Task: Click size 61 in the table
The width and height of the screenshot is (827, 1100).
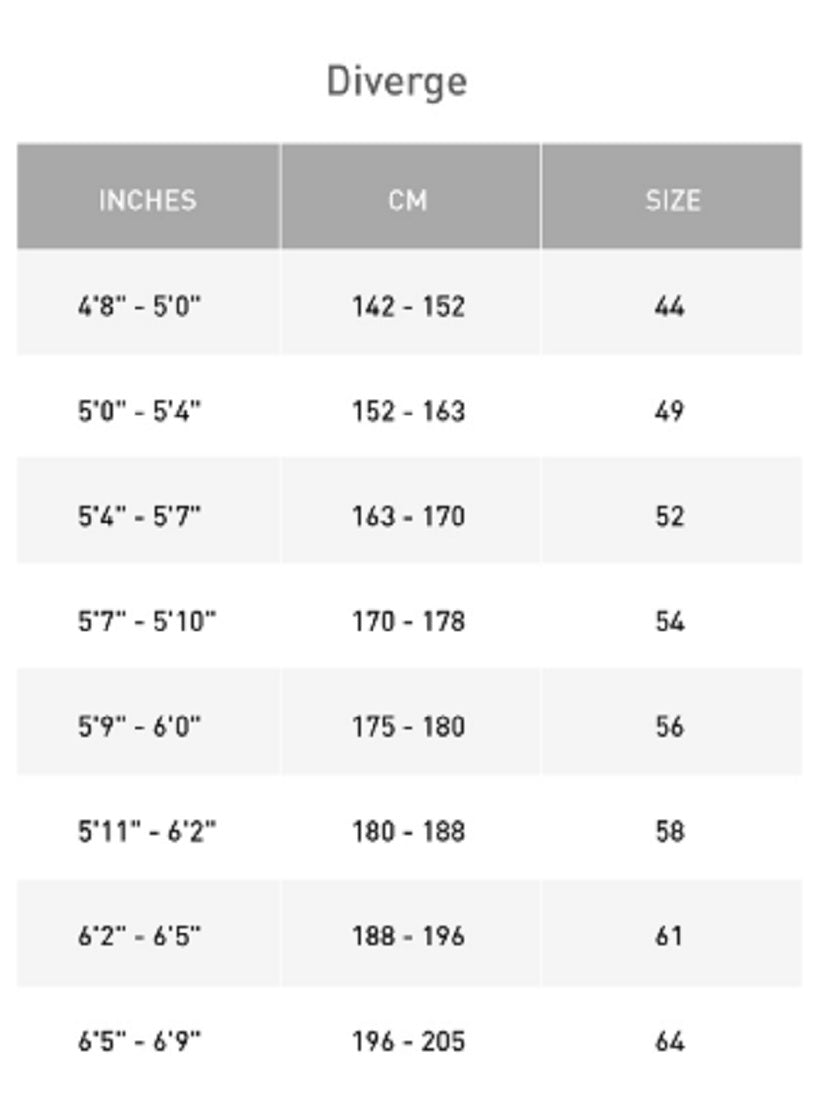Action: (x=669, y=936)
